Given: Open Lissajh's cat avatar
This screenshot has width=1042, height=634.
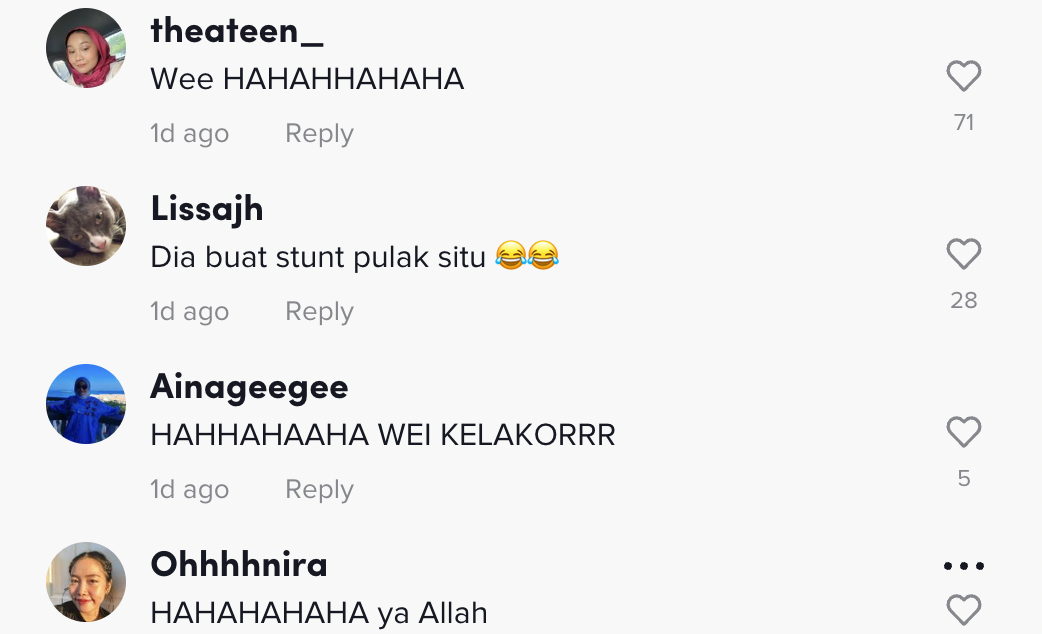Looking at the screenshot, I should (x=86, y=226).
